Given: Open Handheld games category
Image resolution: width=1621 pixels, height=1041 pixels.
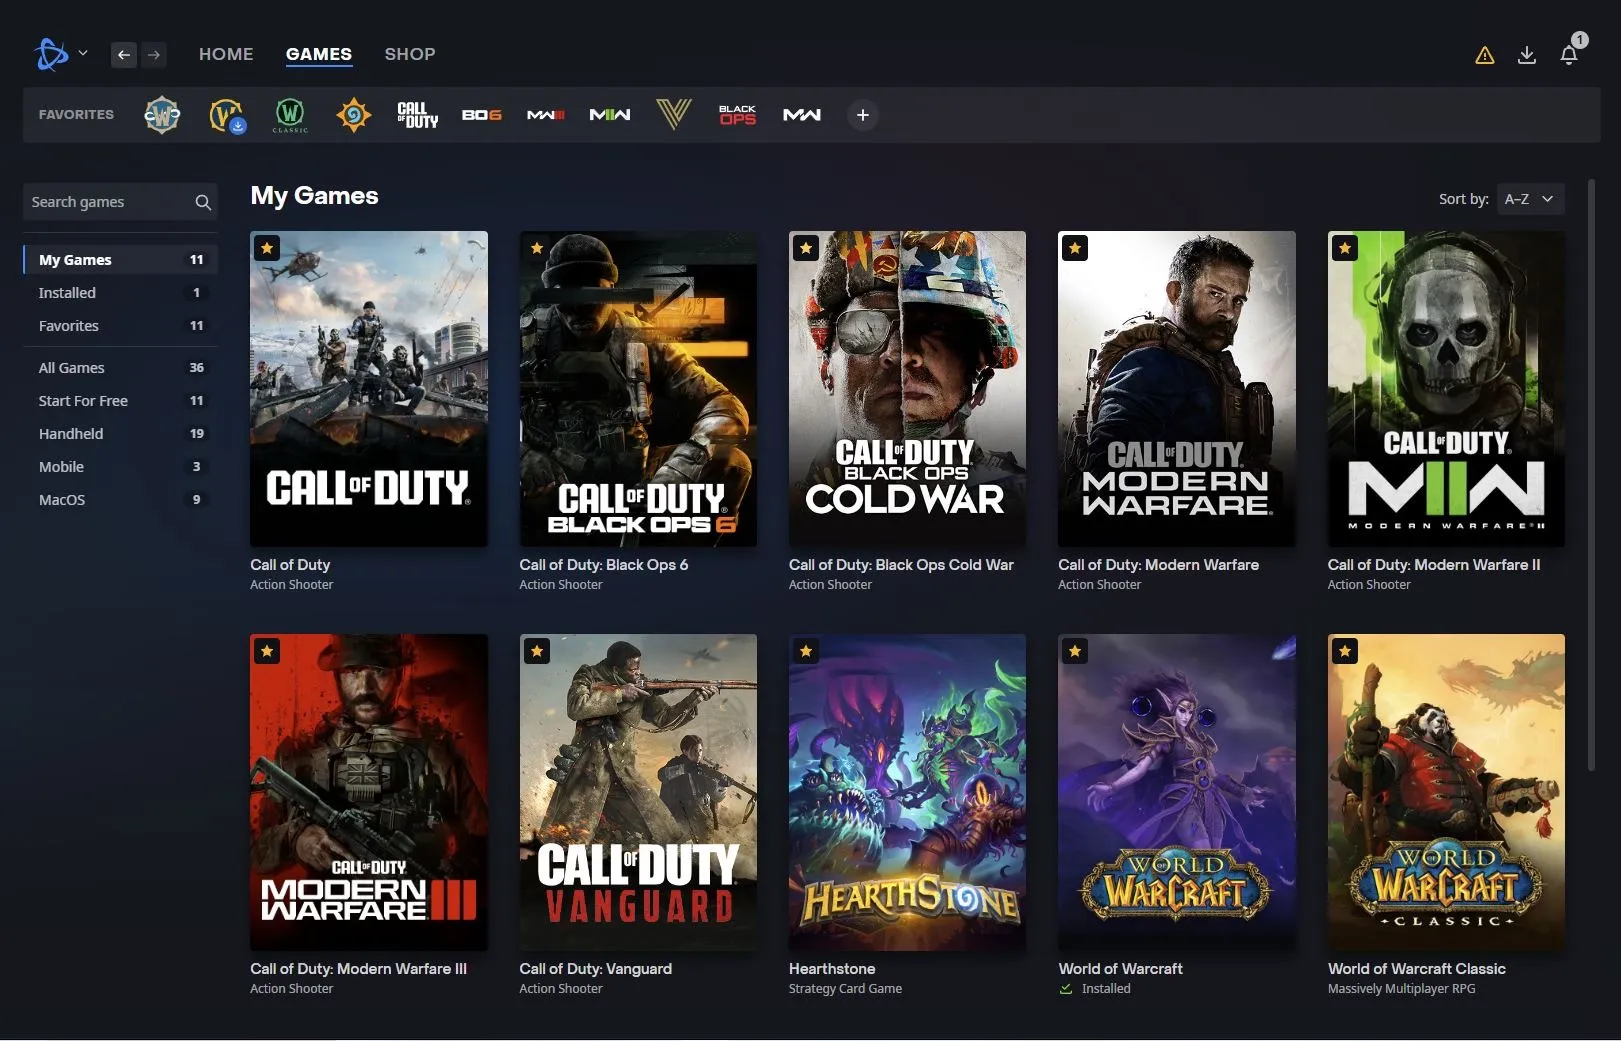Looking at the screenshot, I should pyautogui.click(x=120, y=434).
